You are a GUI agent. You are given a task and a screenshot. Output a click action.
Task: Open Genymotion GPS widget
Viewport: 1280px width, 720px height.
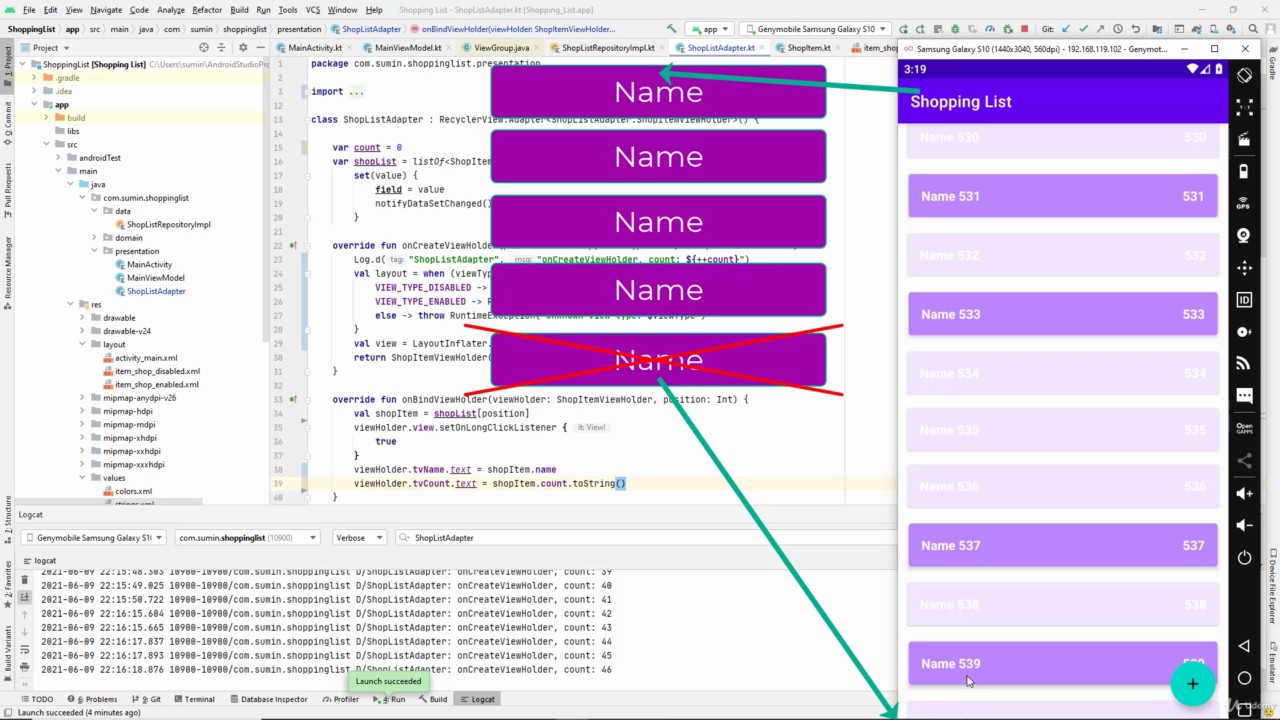click(x=1244, y=203)
